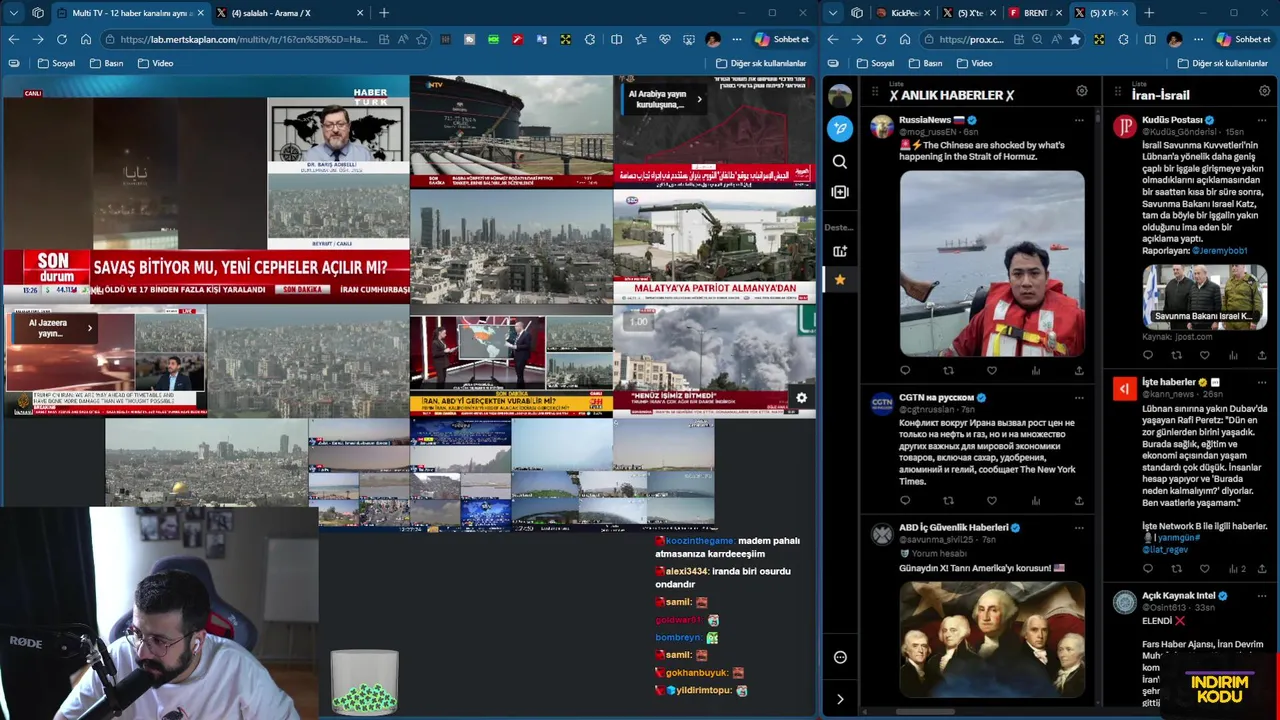
Task: Open more options on CGTN на русском post
Action: pyautogui.click(x=1079, y=398)
